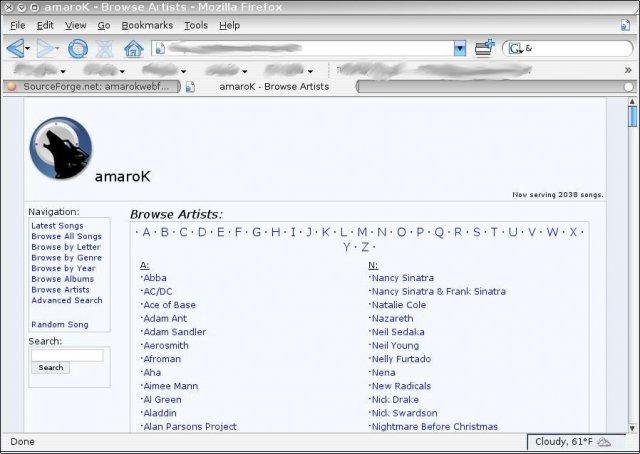The height and width of the screenshot is (454, 640).
Task: Go forward with the Forward arrow
Action: tap(45, 49)
